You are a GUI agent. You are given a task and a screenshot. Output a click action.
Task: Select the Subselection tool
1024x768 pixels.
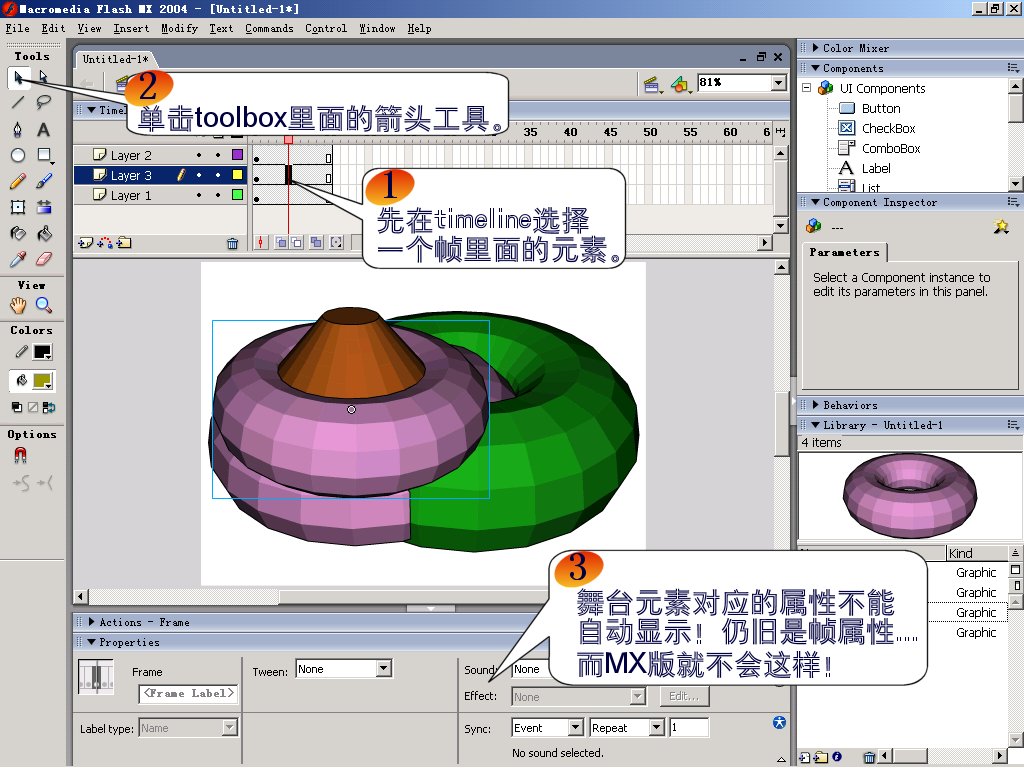(44, 78)
